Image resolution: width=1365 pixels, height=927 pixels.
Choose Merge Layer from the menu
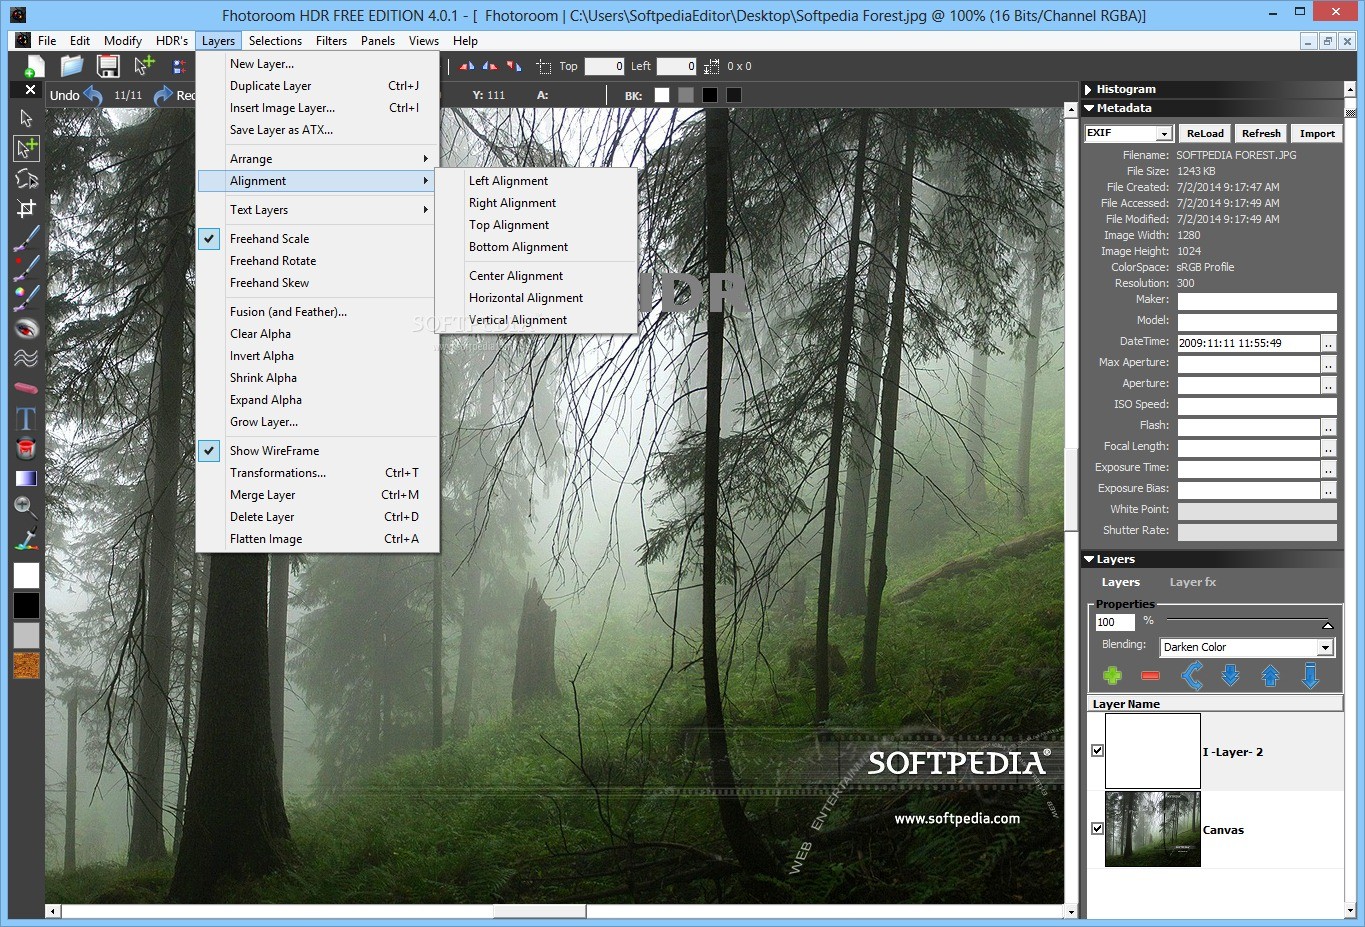click(x=317, y=495)
